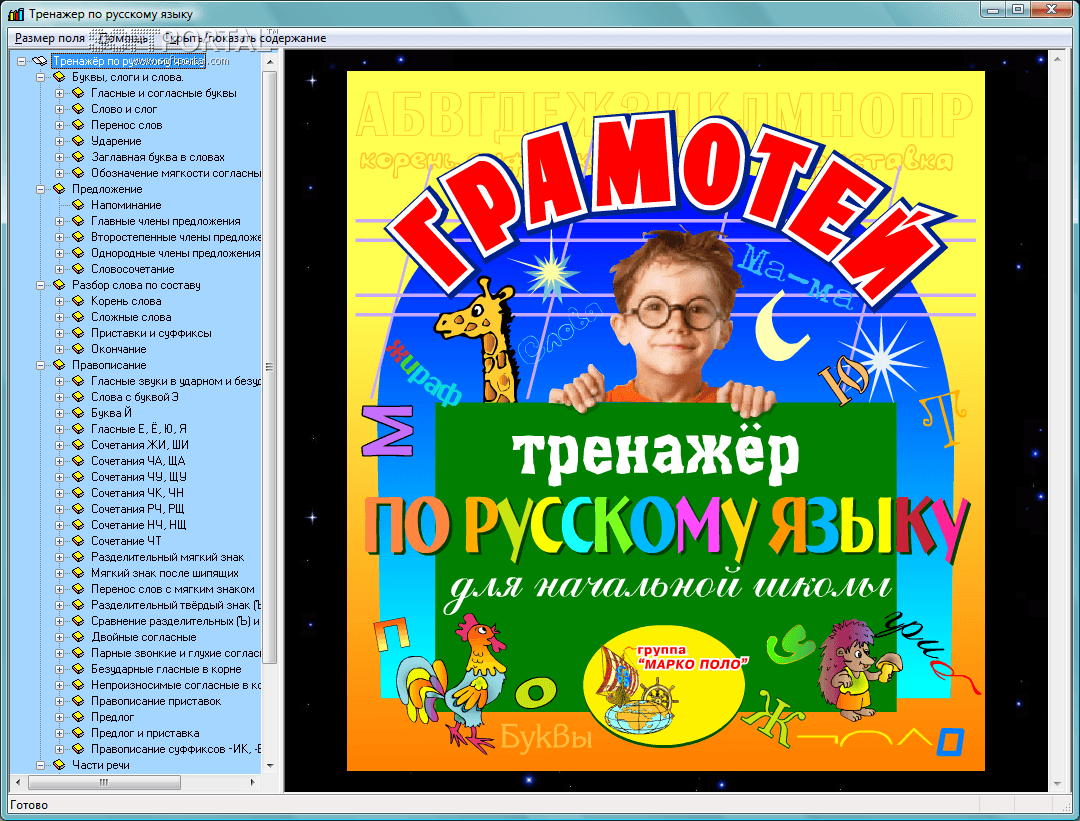Select Безударные гласные в корне topic
1080x821 pixels.
coord(166,669)
